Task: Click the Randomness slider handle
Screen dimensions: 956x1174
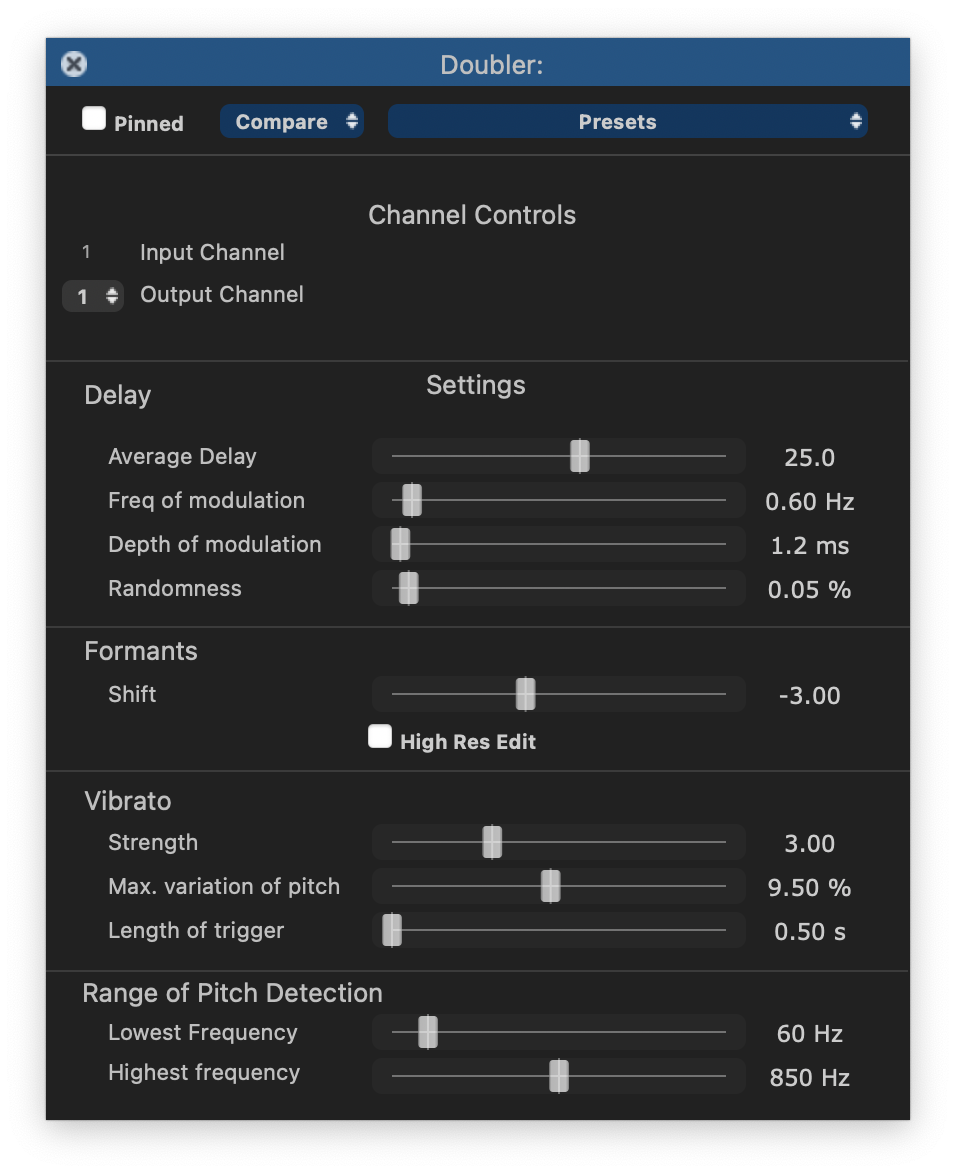Action: pos(408,588)
